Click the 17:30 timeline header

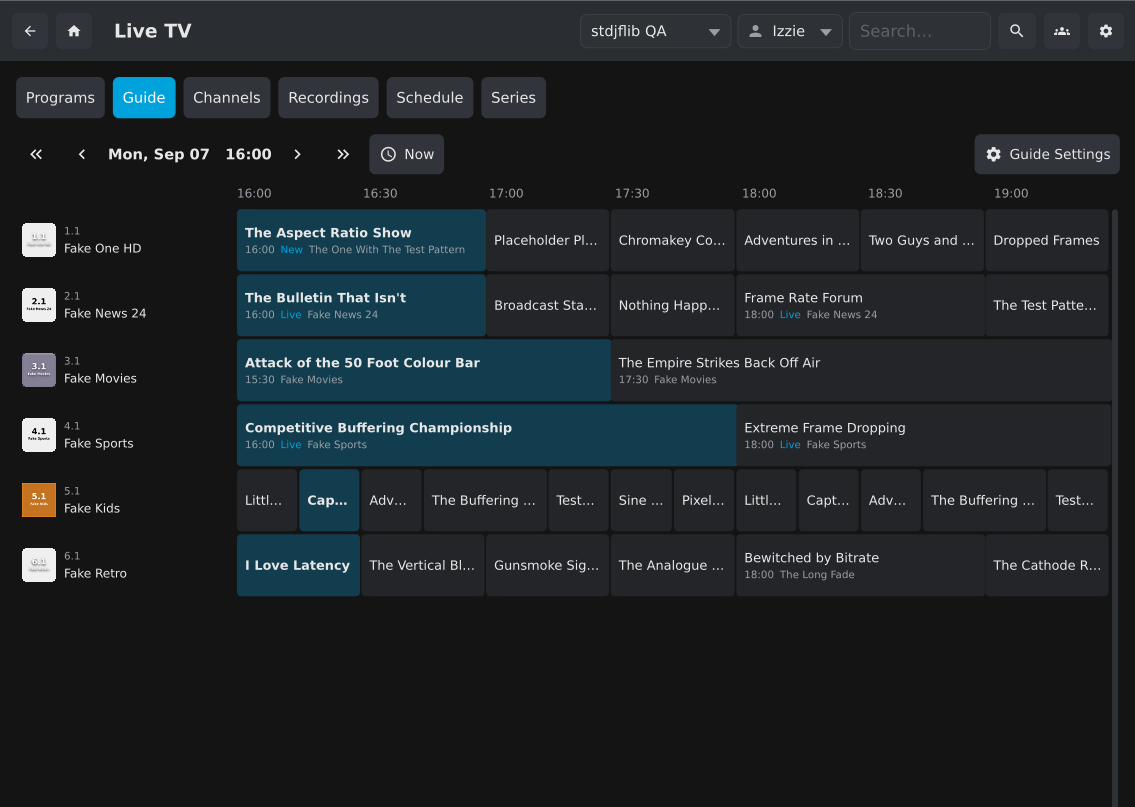[632, 193]
